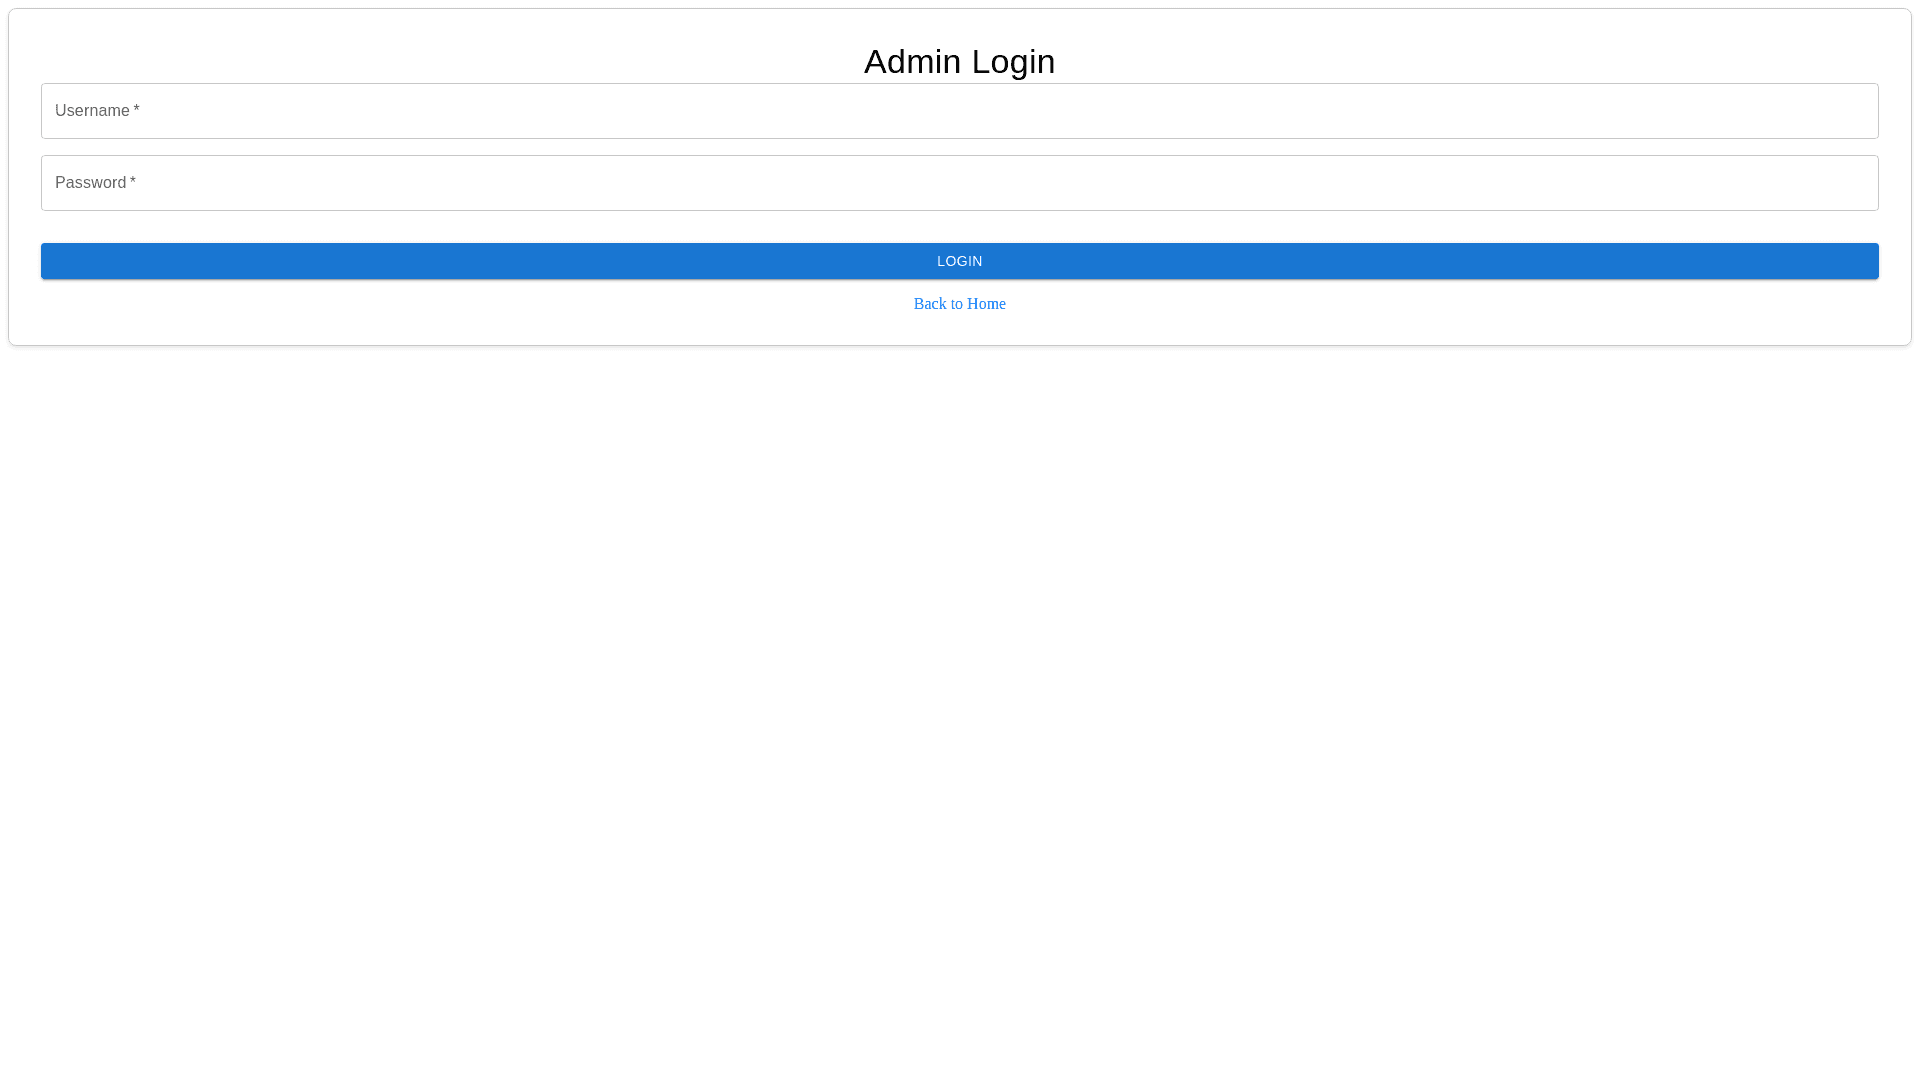
Task: Click the Password placeholder label text
Action: [90, 183]
